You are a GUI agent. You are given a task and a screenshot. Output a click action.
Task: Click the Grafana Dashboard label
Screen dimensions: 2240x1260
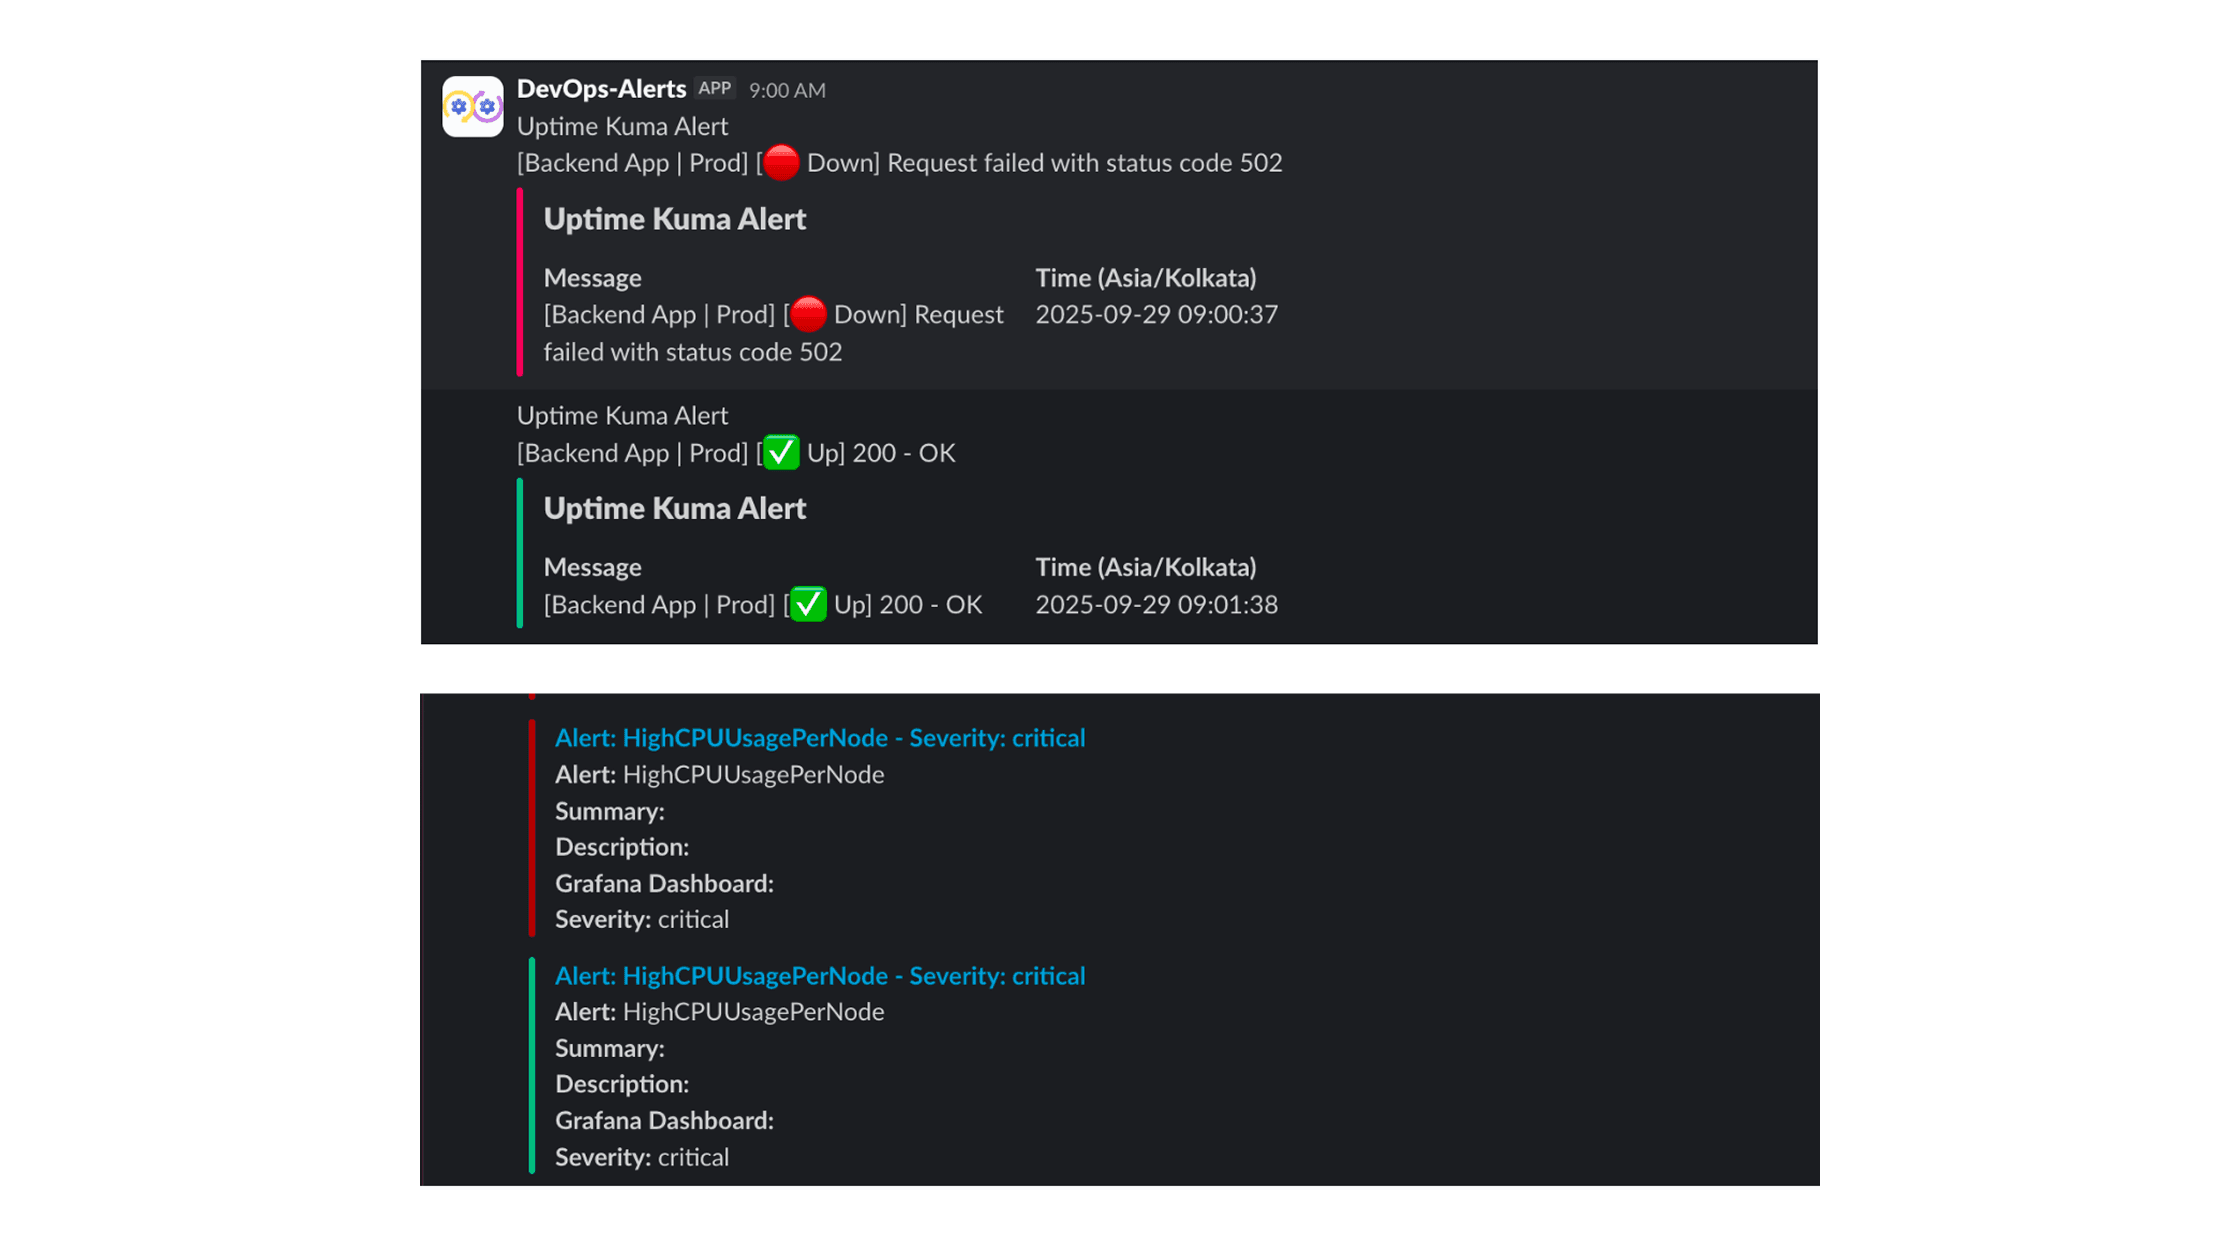(664, 883)
